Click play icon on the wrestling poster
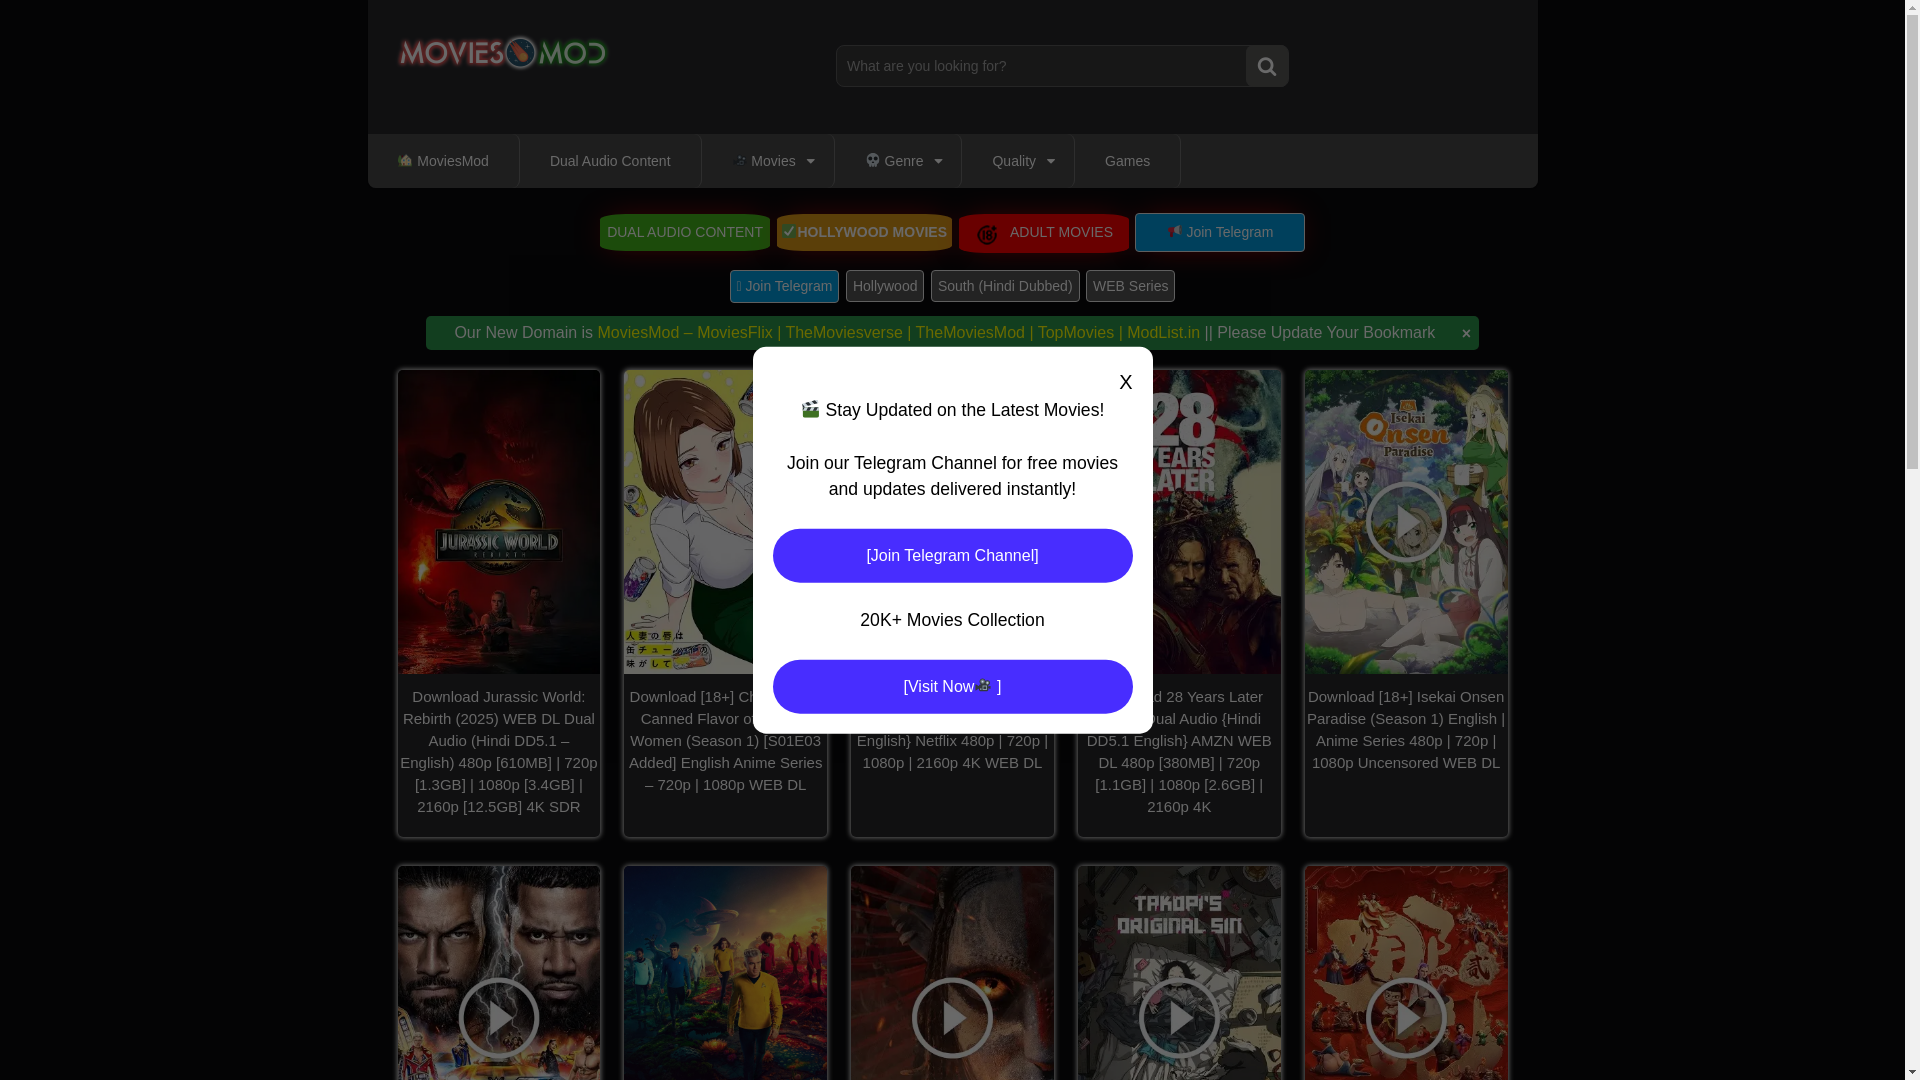 pyautogui.click(x=499, y=1018)
